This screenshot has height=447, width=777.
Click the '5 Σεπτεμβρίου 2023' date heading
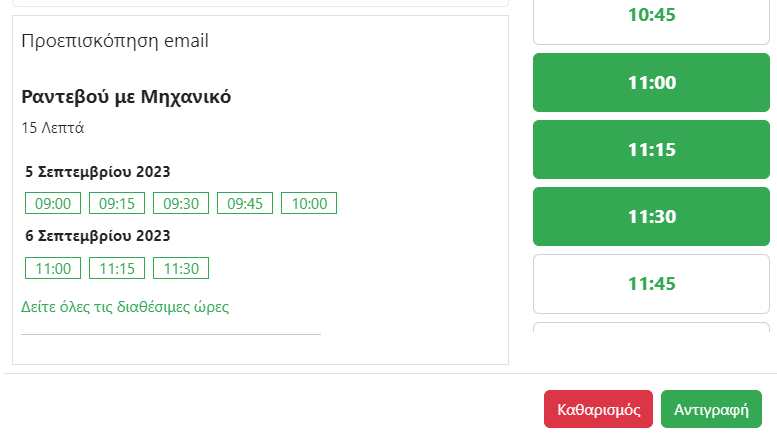coord(97,171)
